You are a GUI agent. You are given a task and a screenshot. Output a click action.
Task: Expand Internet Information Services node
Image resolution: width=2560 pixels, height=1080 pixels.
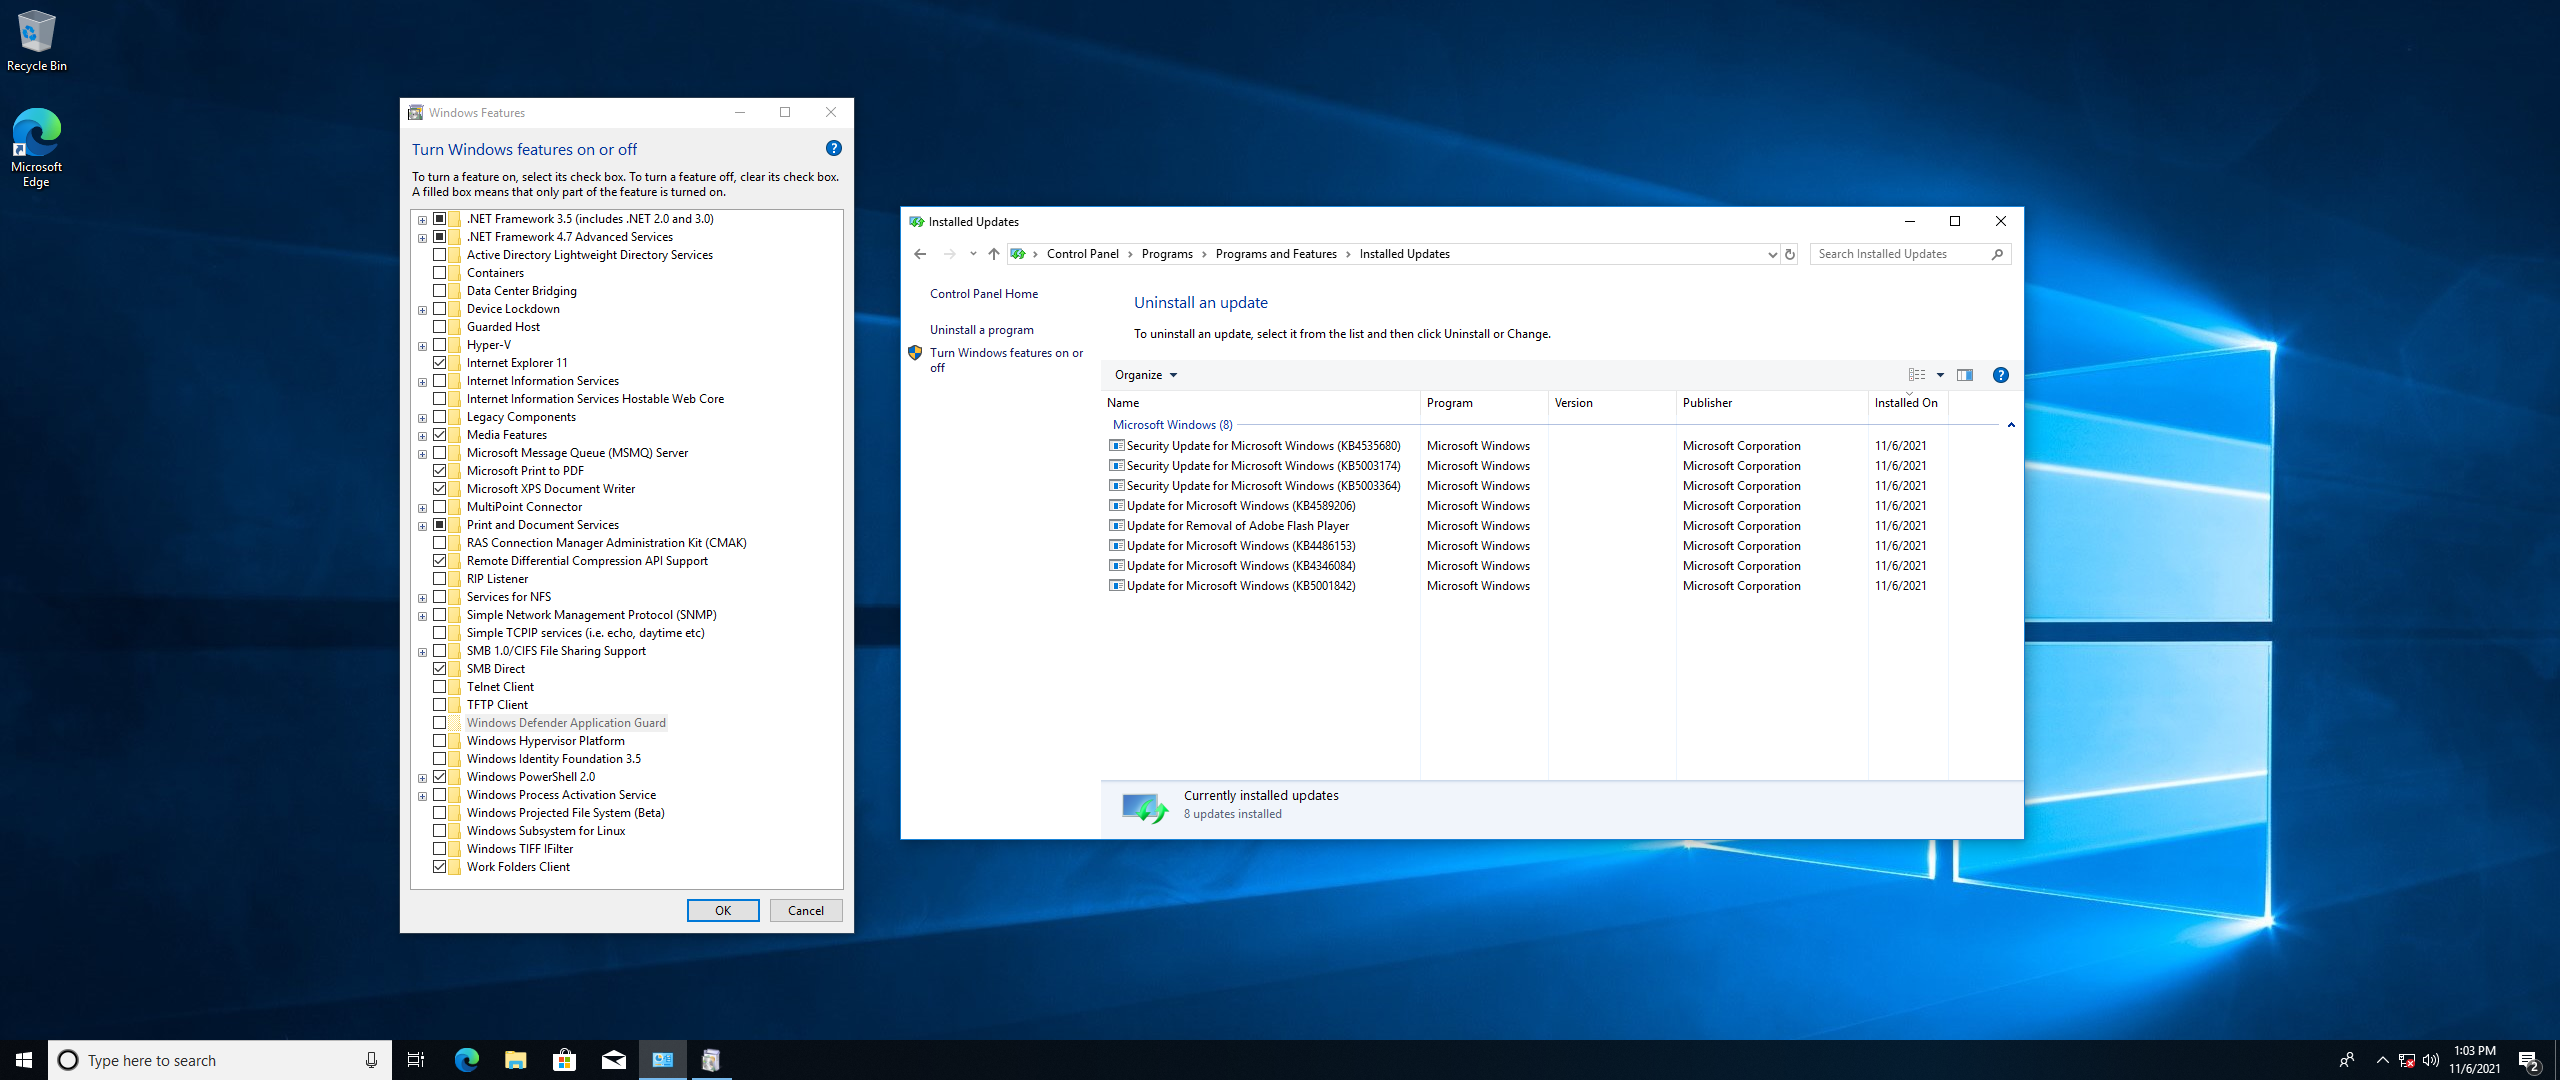[x=422, y=382]
